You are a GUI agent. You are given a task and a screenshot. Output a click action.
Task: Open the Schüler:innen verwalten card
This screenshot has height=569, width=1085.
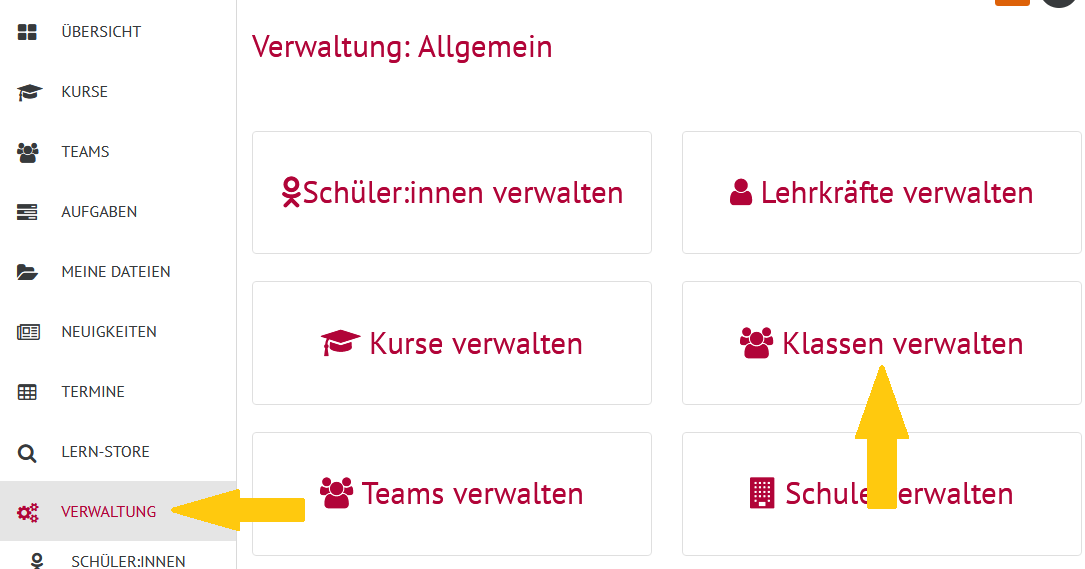coord(452,192)
